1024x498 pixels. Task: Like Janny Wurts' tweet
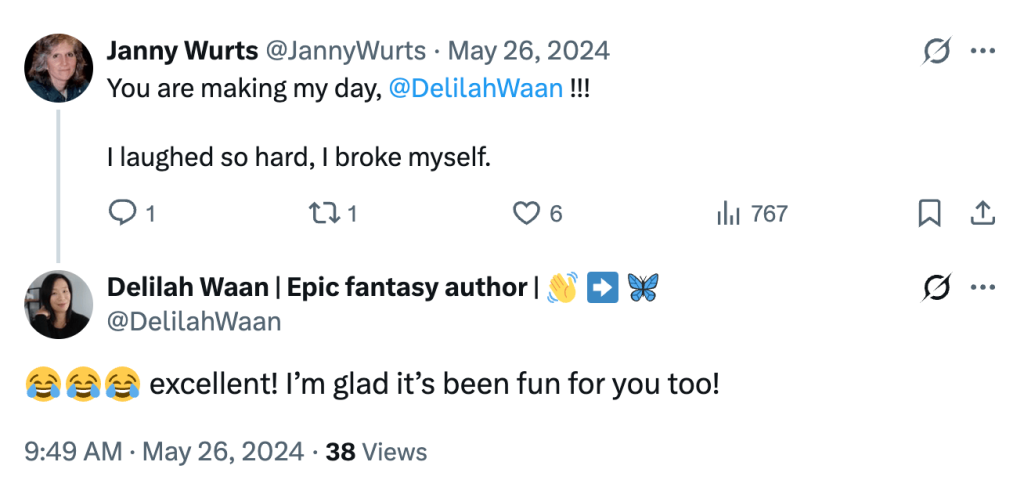pyautogui.click(x=527, y=213)
